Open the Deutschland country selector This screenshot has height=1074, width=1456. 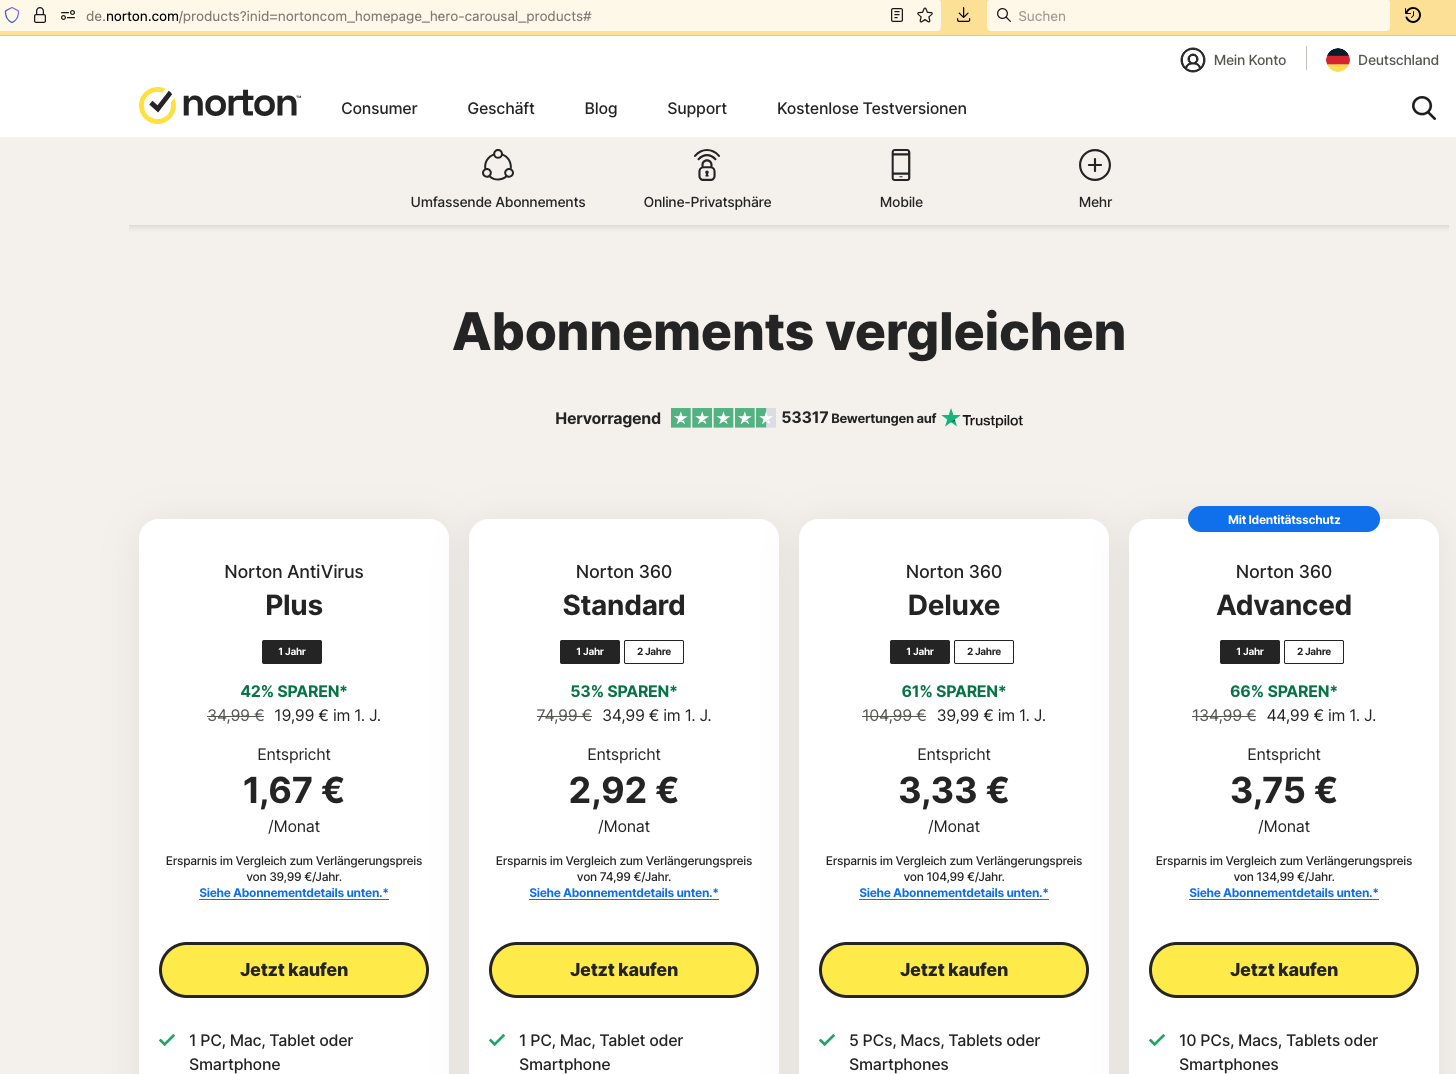[1382, 60]
